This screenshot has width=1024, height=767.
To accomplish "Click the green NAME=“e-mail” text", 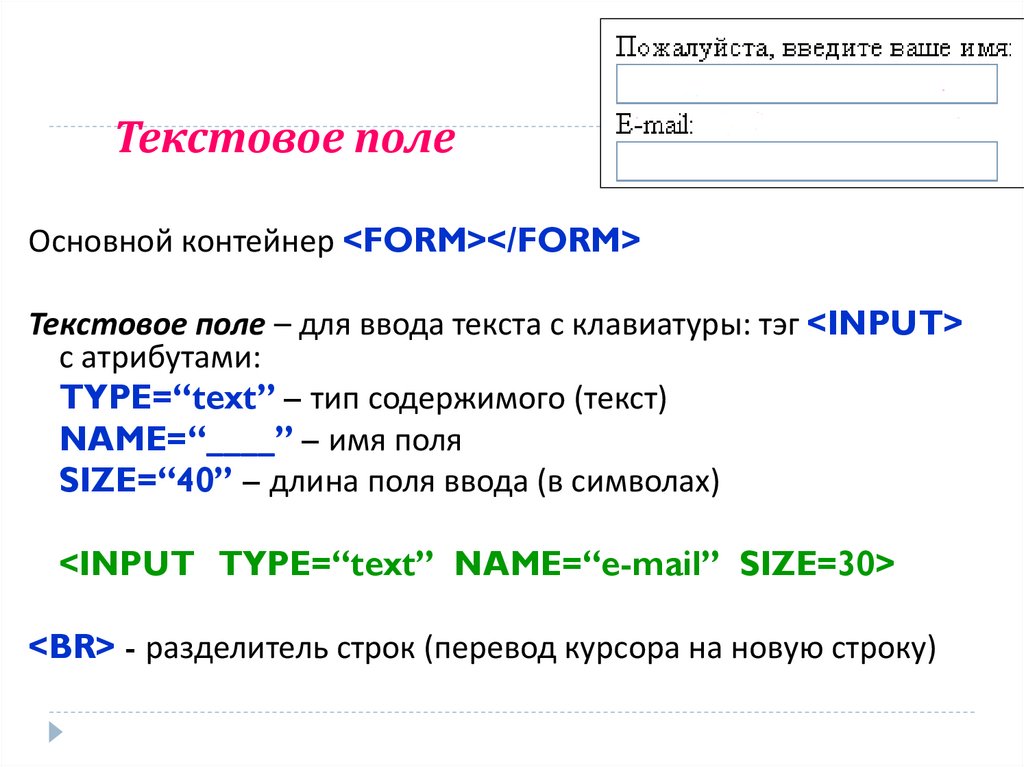I will (586, 563).
